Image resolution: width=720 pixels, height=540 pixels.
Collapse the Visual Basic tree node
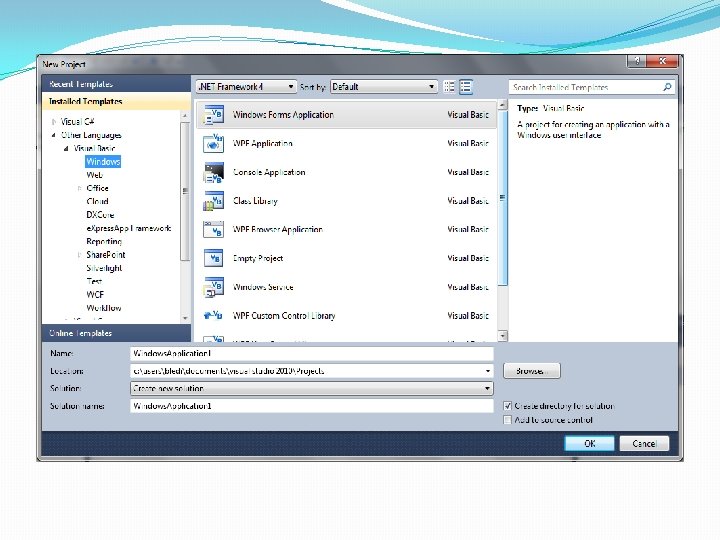pyautogui.click(x=66, y=148)
